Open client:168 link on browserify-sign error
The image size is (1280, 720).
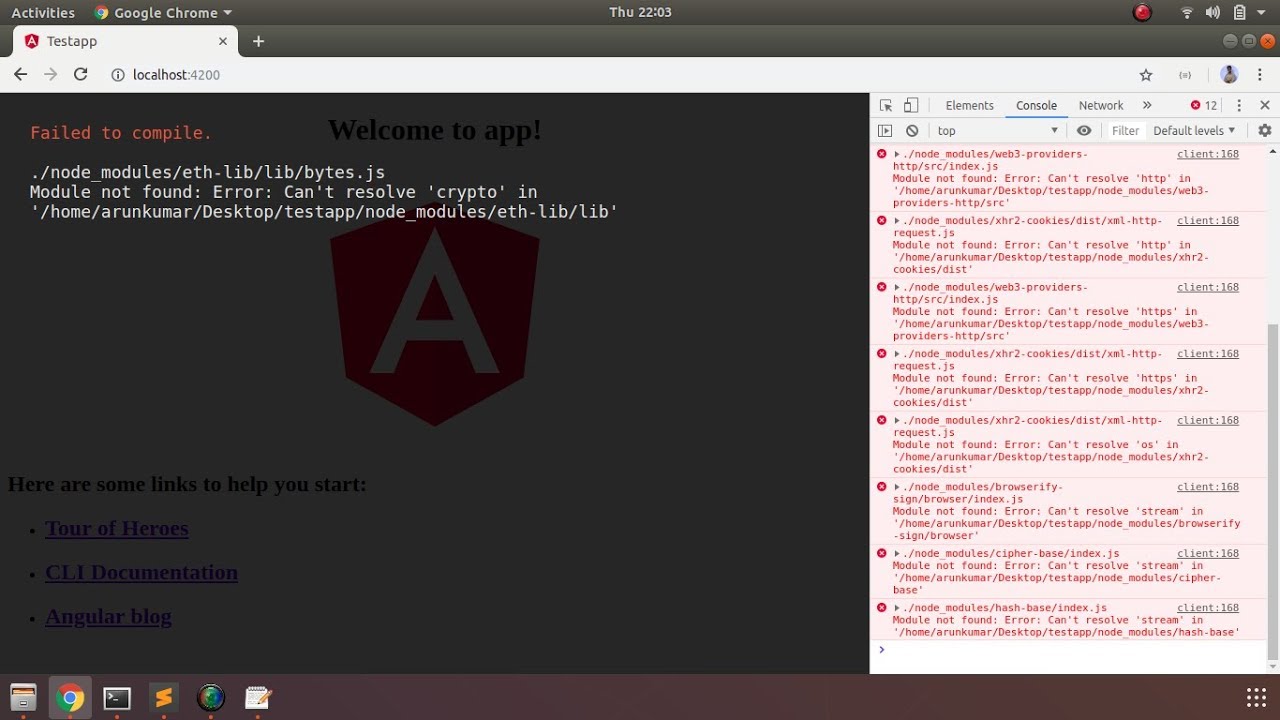tap(1207, 487)
